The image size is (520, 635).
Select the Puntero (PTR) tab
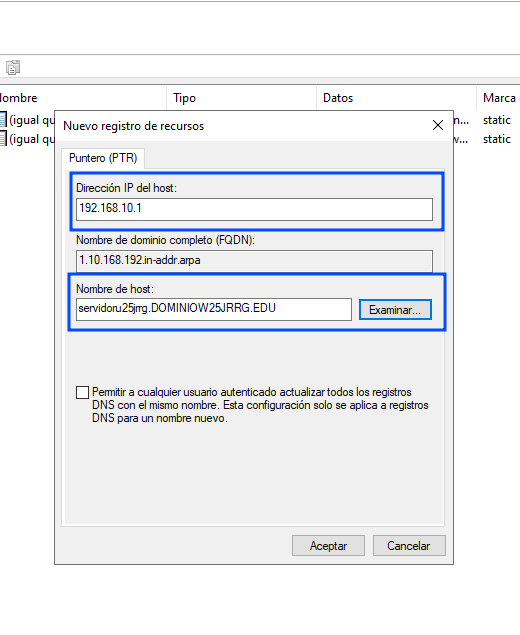(x=103, y=158)
